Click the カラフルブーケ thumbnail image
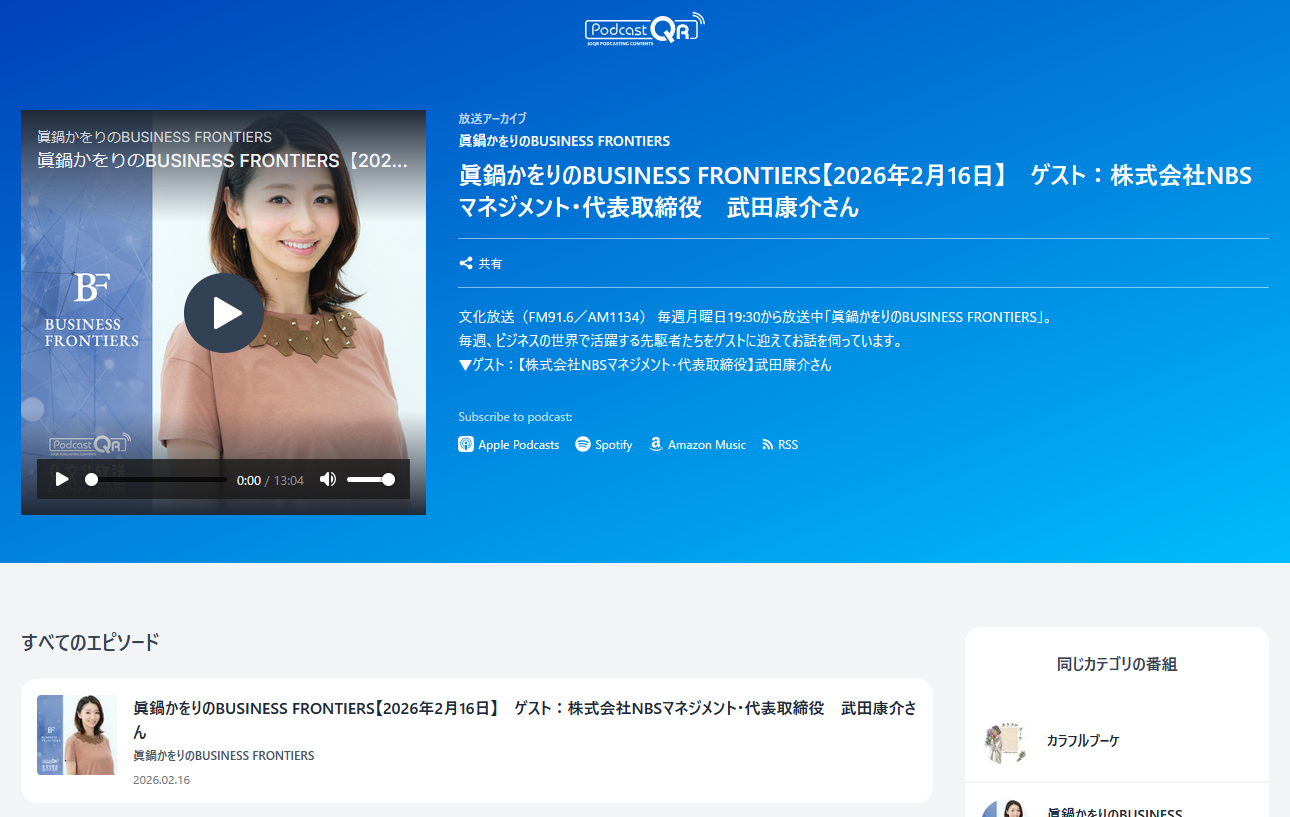 click(x=1003, y=741)
